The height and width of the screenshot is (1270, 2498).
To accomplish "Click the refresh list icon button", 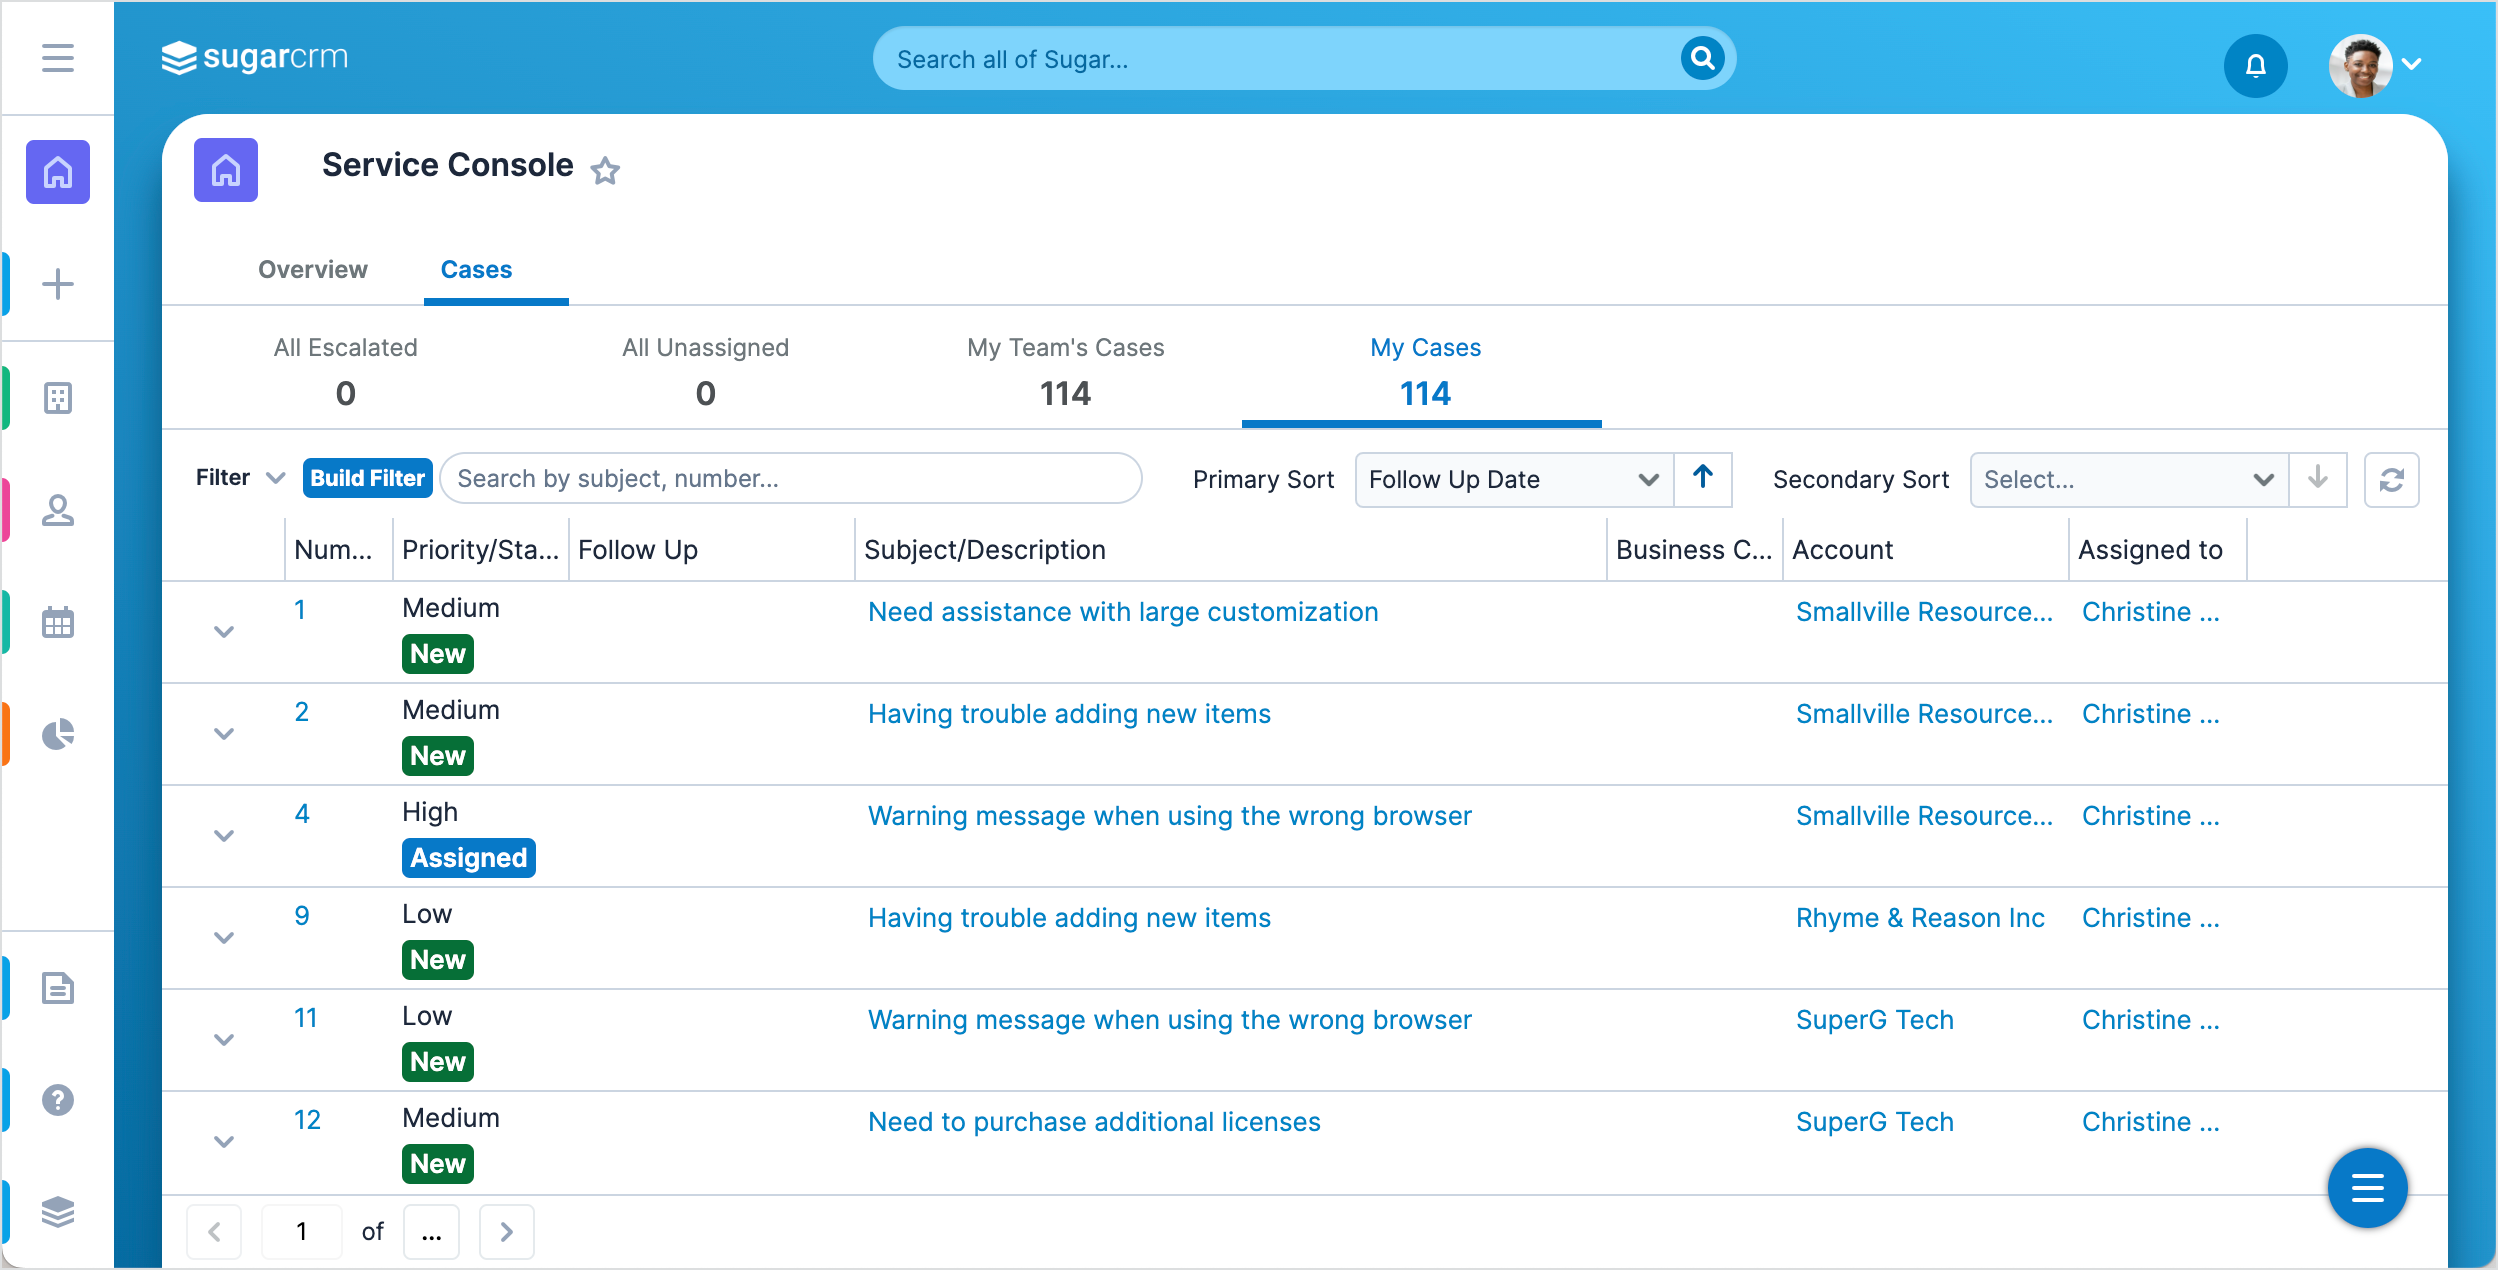I will (x=2391, y=480).
